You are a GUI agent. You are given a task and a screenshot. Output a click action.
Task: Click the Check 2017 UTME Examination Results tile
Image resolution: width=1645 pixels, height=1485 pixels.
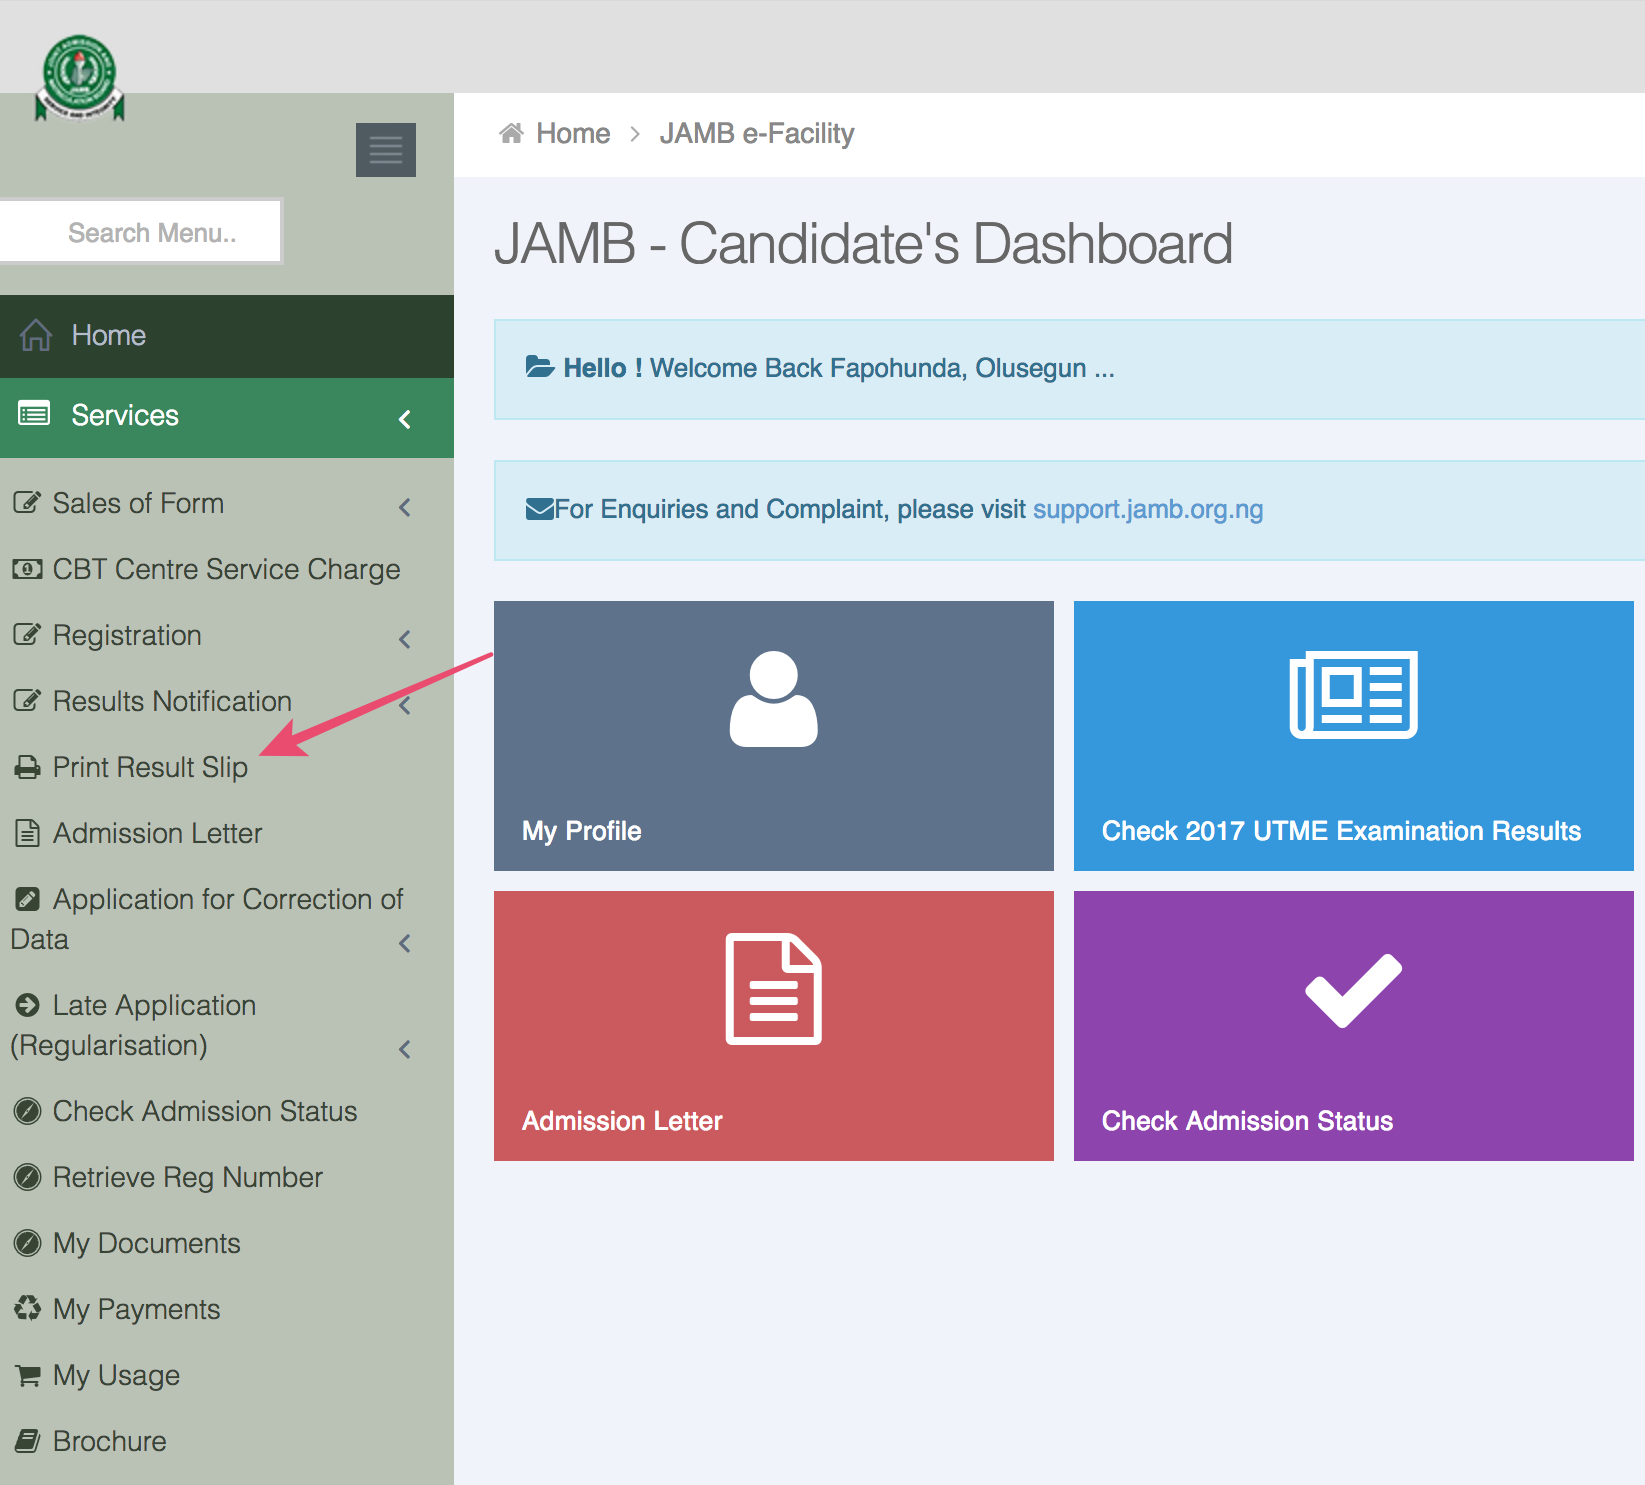click(1353, 736)
